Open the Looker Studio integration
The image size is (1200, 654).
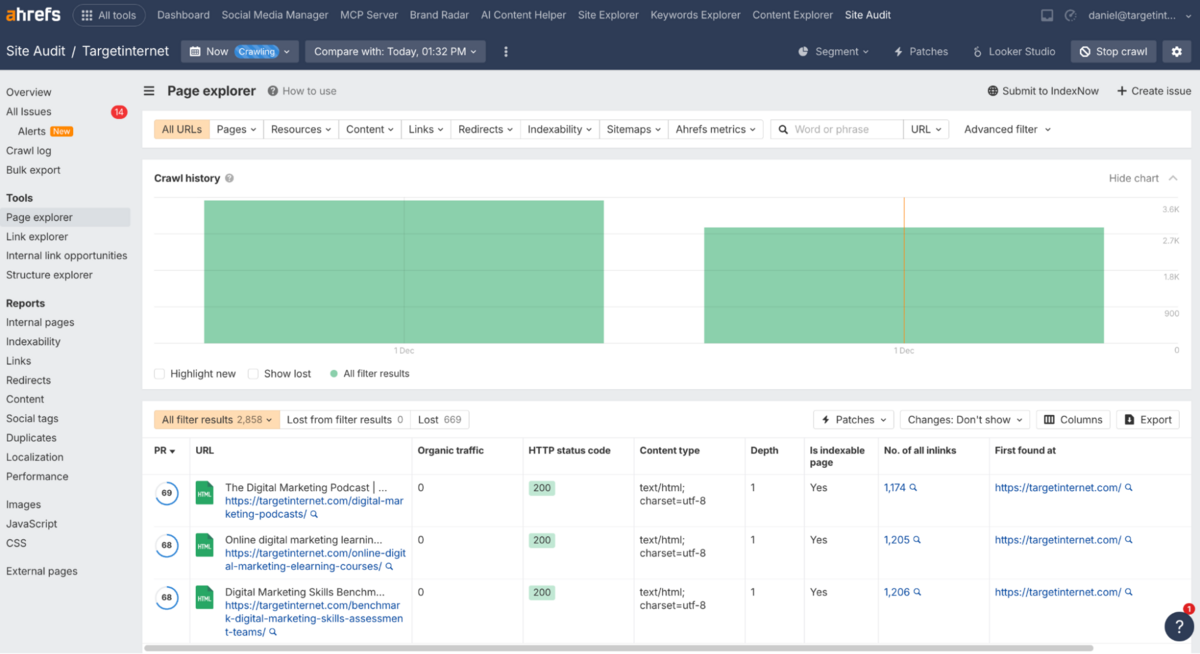(x=1014, y=51)
